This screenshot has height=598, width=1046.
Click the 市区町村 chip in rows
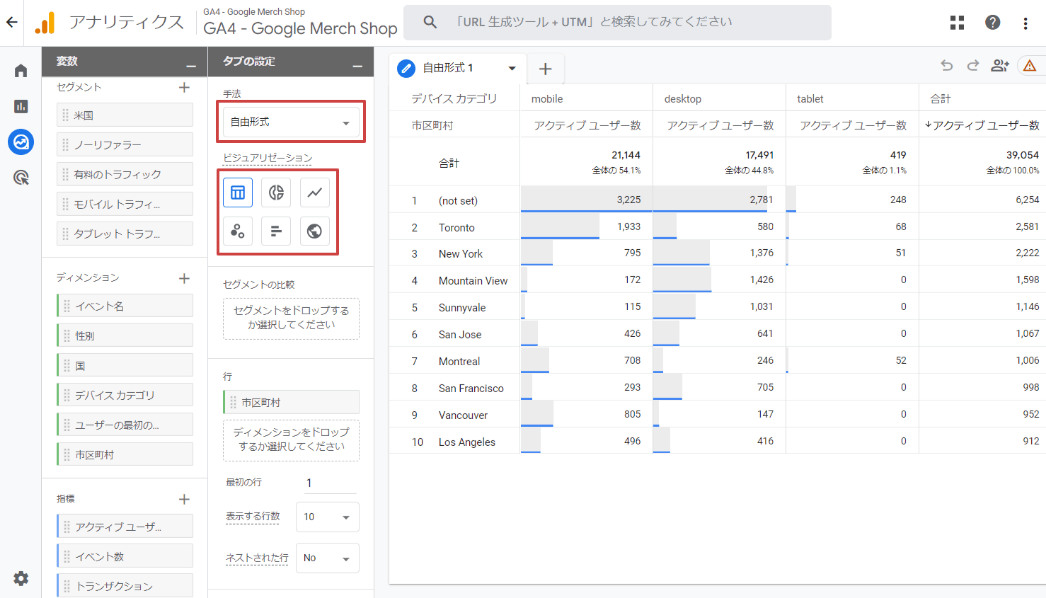[291, 402]
